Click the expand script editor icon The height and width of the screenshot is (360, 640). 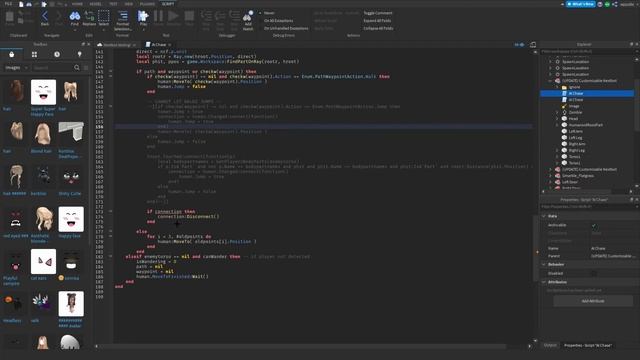click(x=533, y=44)
